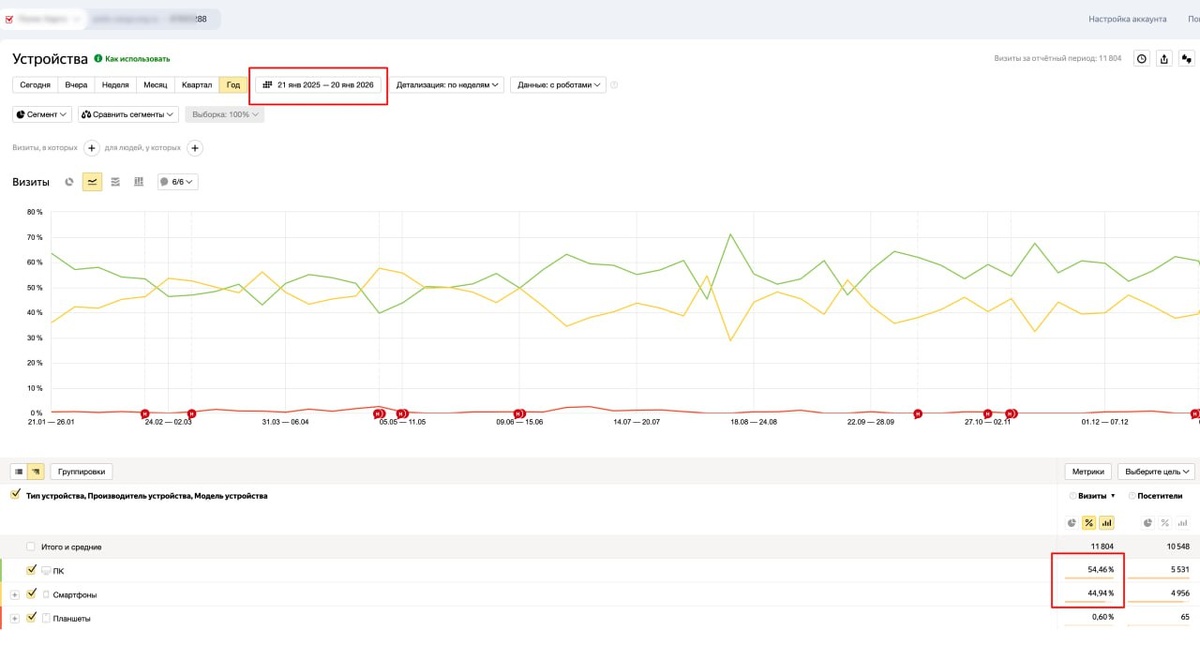
Task: Click the 0,60 % value in Планшеты row
Action: pos(1102,618)
